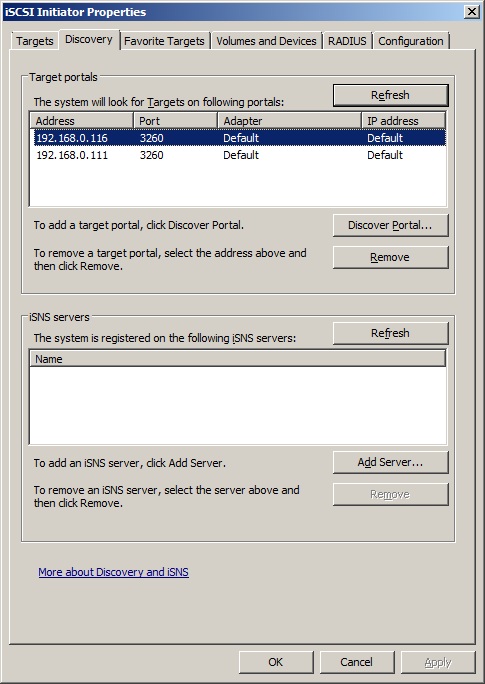Click the Name column header in iSNS list
This screenshot has width=485, height=684.
tap(238, 359)
